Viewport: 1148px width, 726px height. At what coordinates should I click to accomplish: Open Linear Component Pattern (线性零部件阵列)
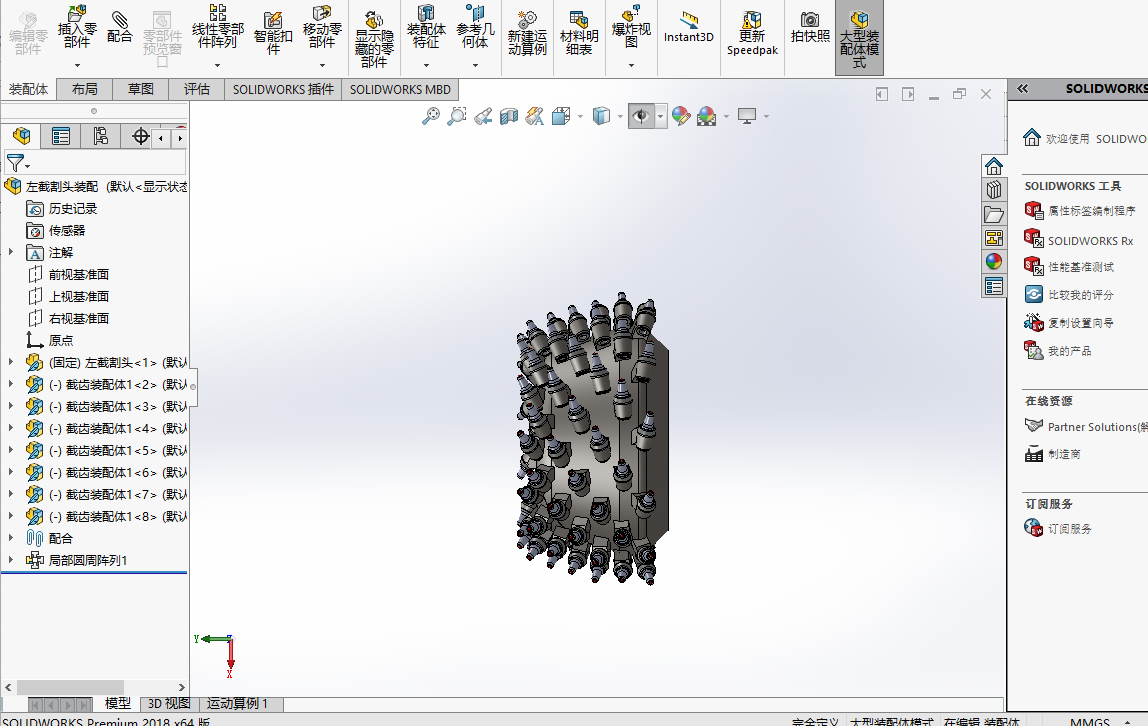point(217,27)
